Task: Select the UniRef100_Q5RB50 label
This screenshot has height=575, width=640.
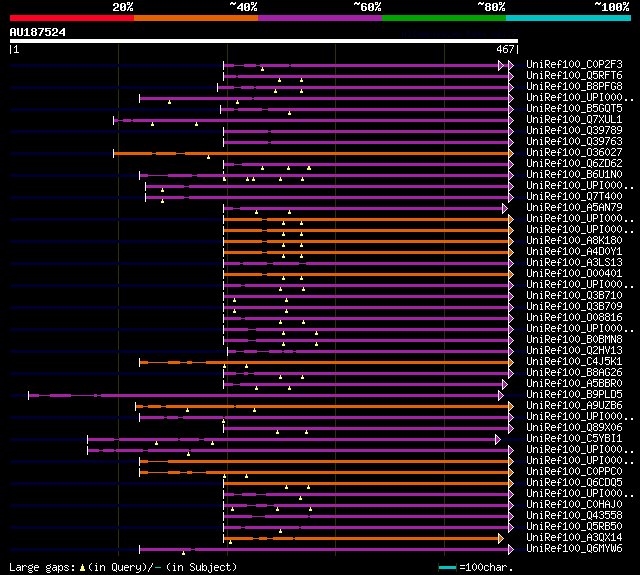Action: tap(574, 527)
